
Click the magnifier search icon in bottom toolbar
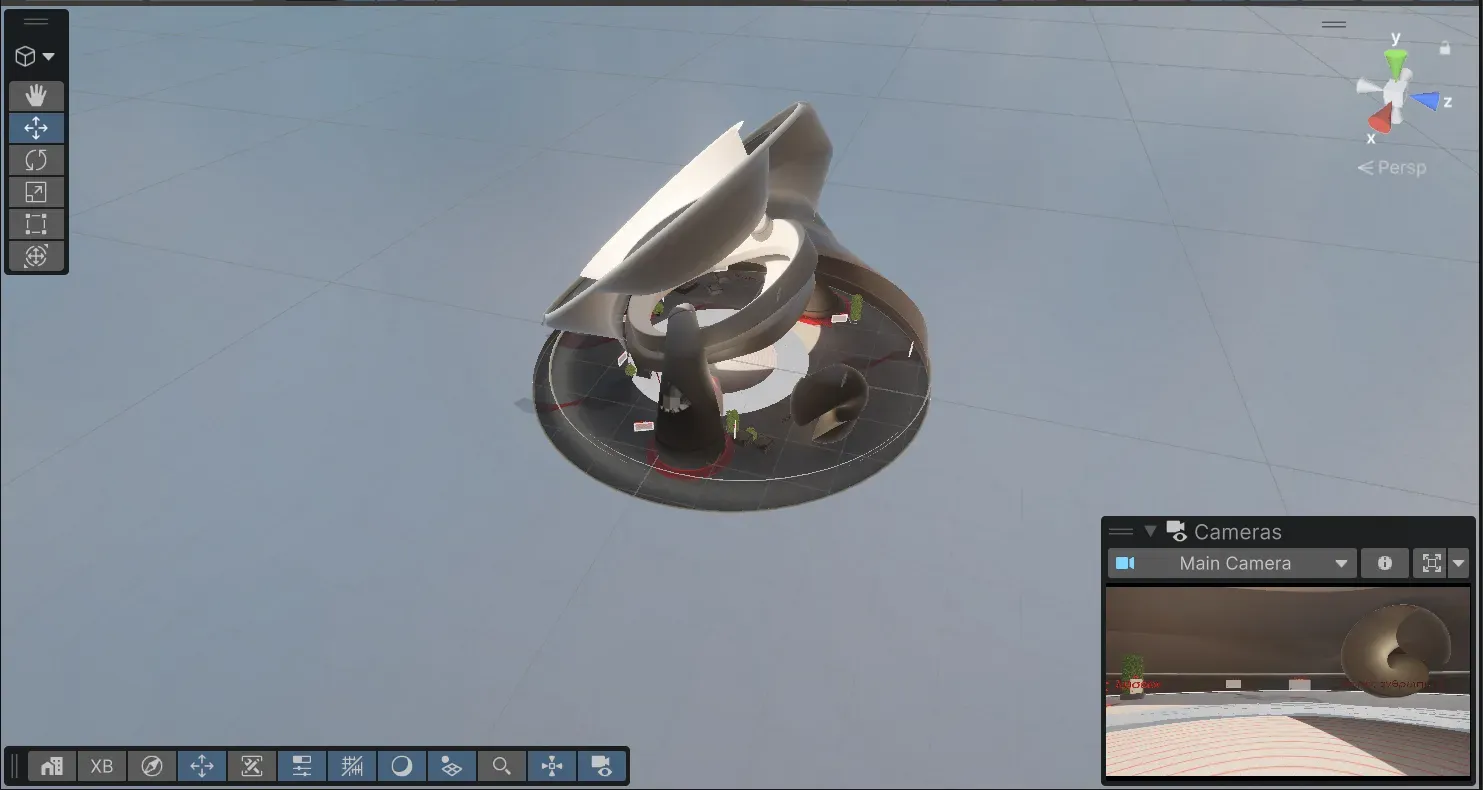click(502, 766)
